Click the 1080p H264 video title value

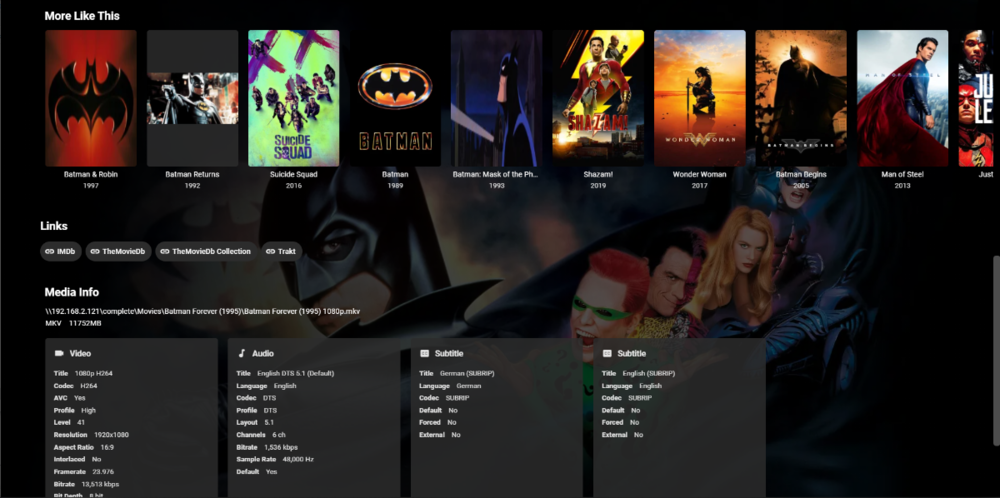pyautogui.click(x=94, y=373)
